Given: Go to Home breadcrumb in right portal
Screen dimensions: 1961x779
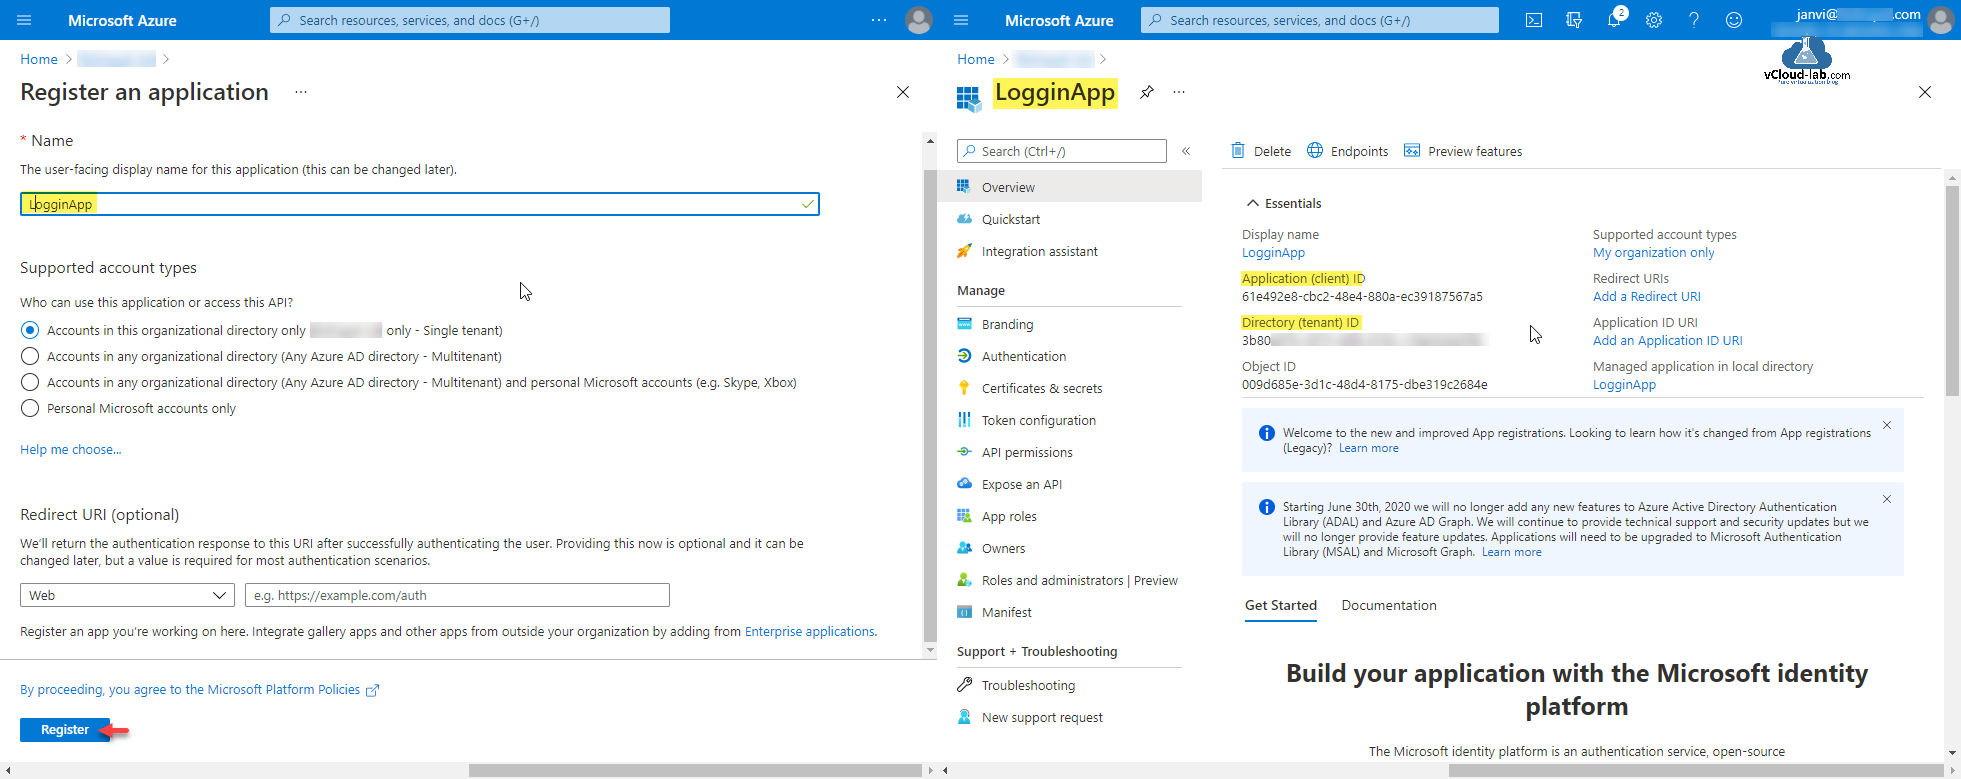Looking at the screenshot, I should (976, 60).
